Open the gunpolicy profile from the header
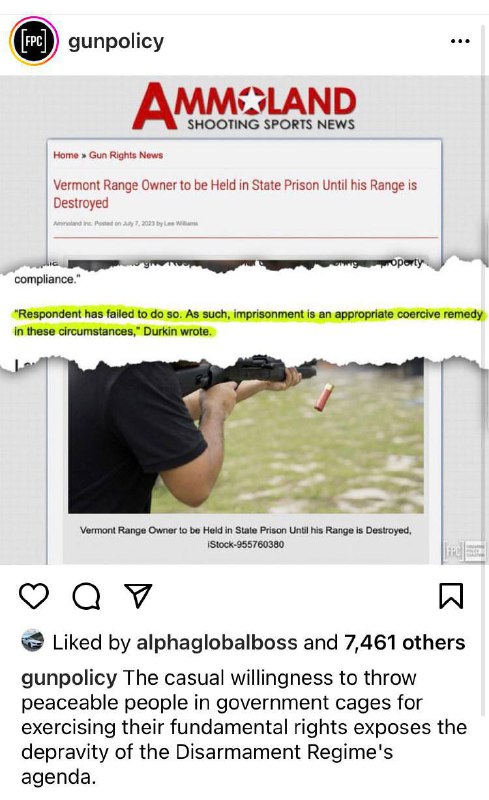This screenshot has height=800, width=489. pos(116,41)
